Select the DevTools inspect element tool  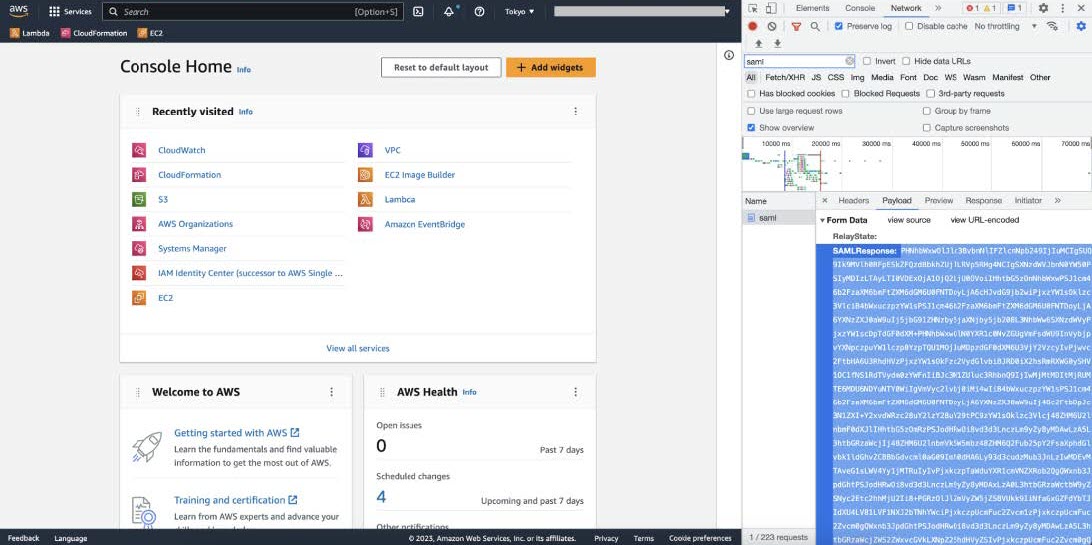(753, 8)
